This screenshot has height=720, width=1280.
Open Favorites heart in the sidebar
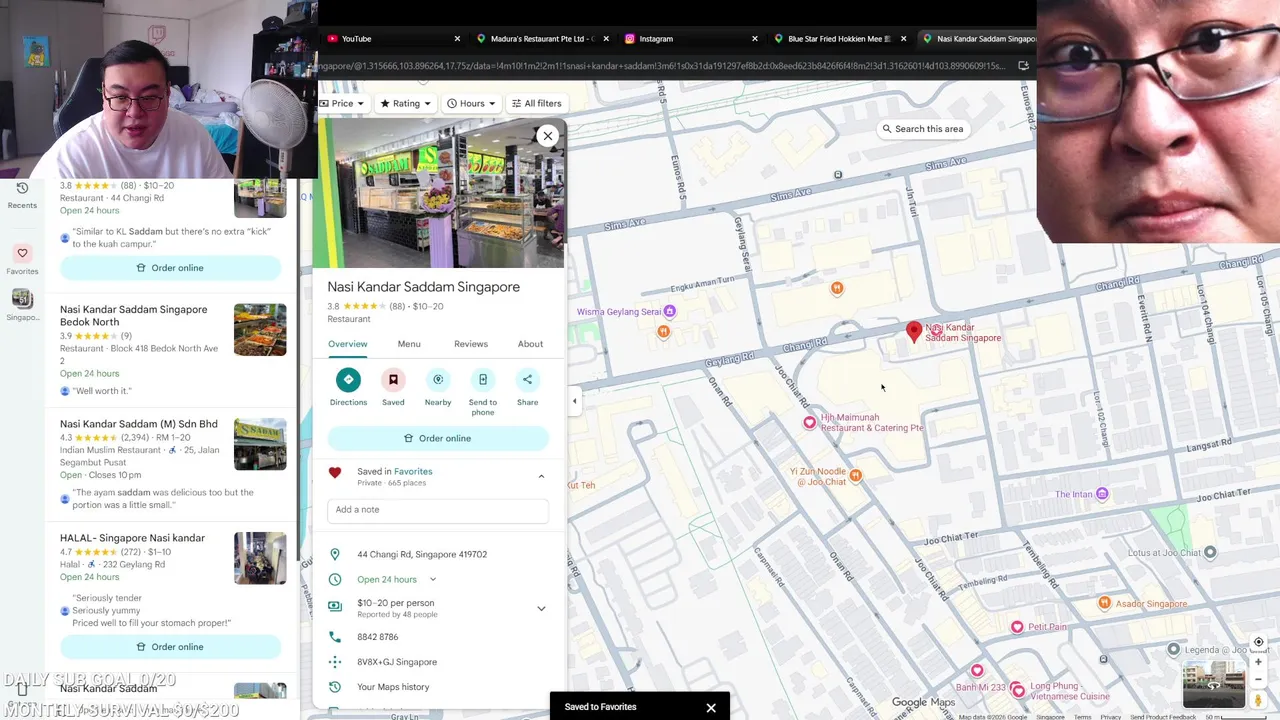click(22, 260)
